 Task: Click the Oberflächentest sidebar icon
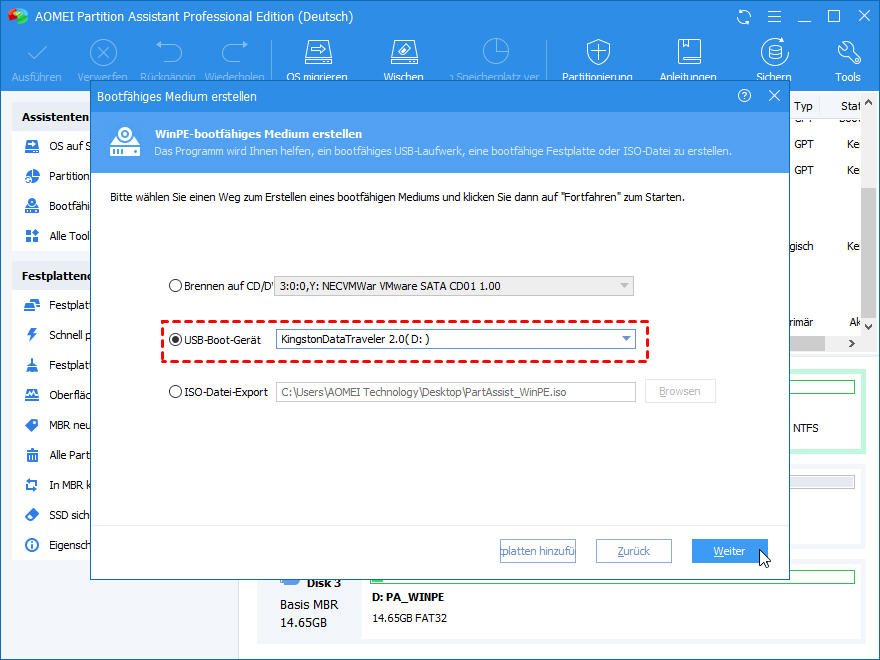32,395
